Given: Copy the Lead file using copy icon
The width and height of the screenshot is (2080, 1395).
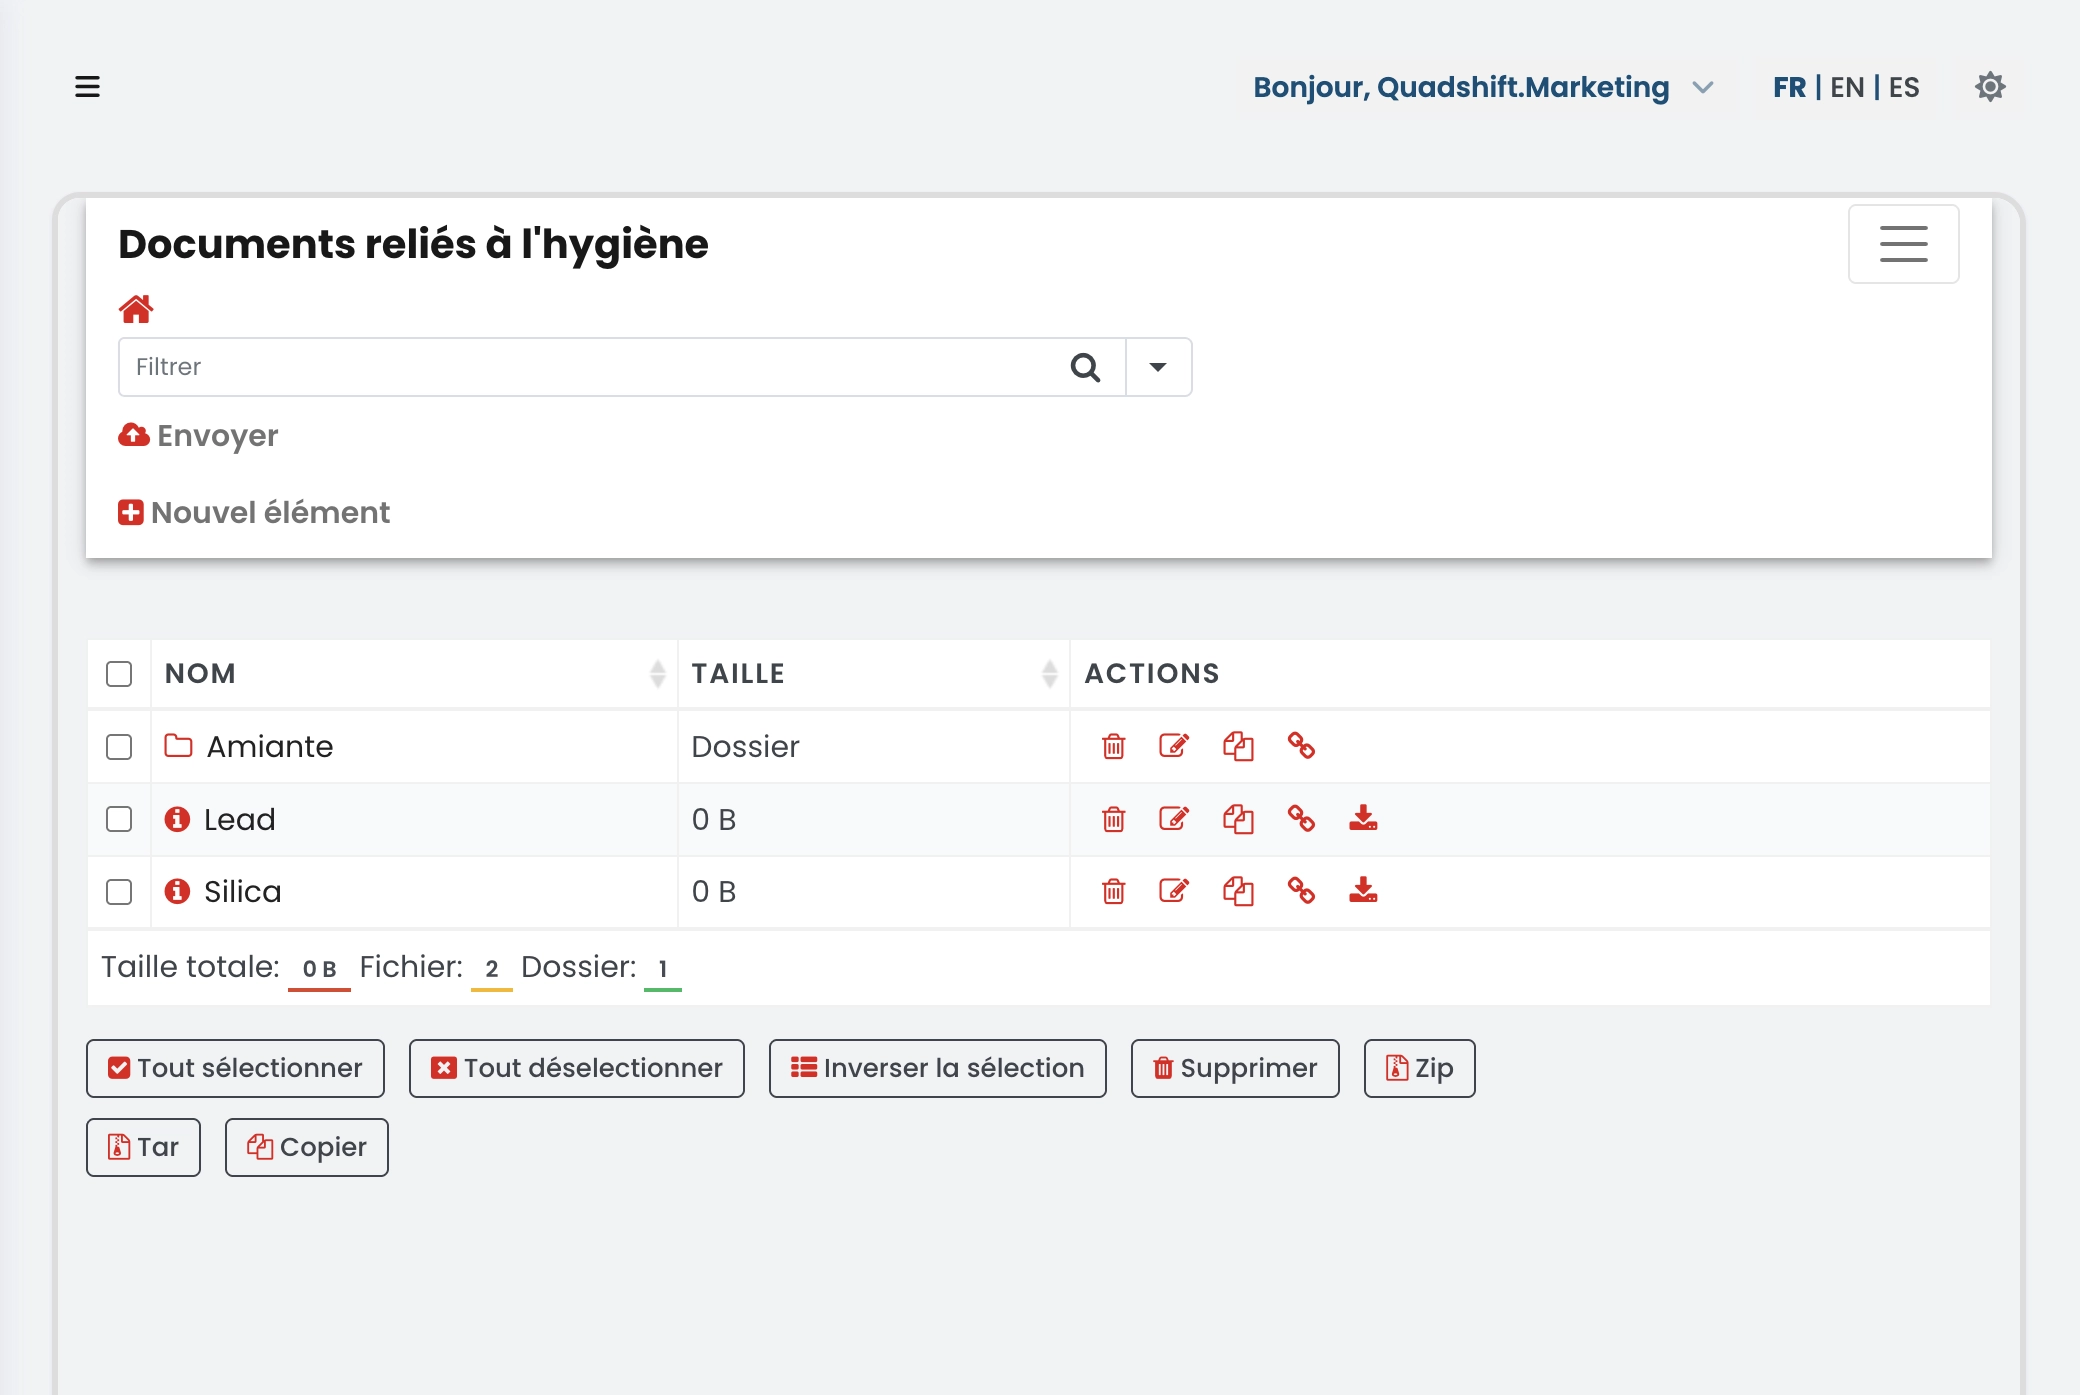Looking at the screenshot, I should click(1238, 819).
